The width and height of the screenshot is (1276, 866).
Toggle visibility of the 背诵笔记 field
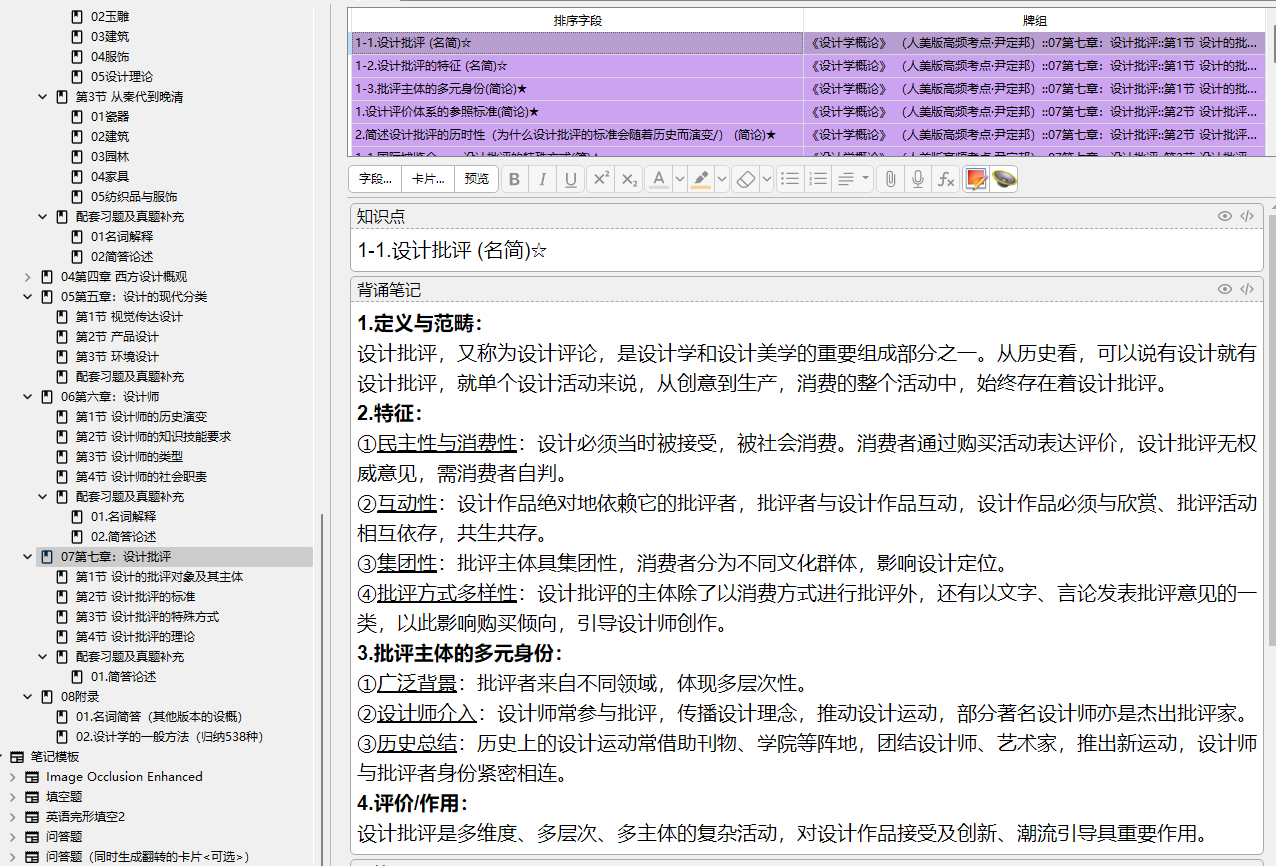1225,289
